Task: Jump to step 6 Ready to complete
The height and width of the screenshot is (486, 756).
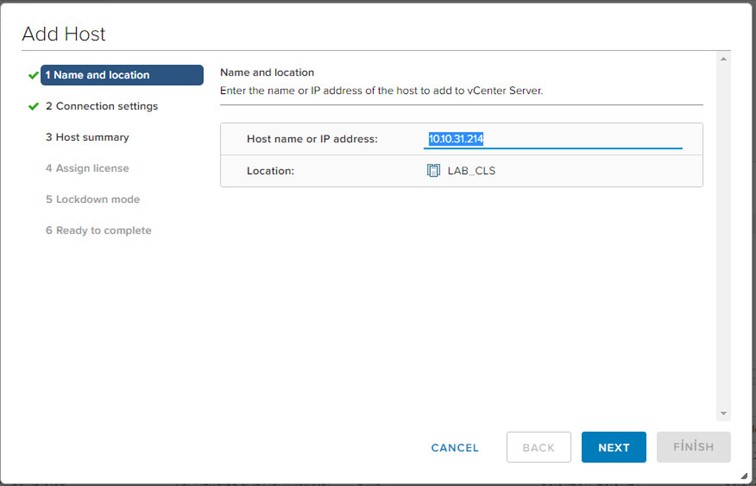Action: tap(98, 230)
